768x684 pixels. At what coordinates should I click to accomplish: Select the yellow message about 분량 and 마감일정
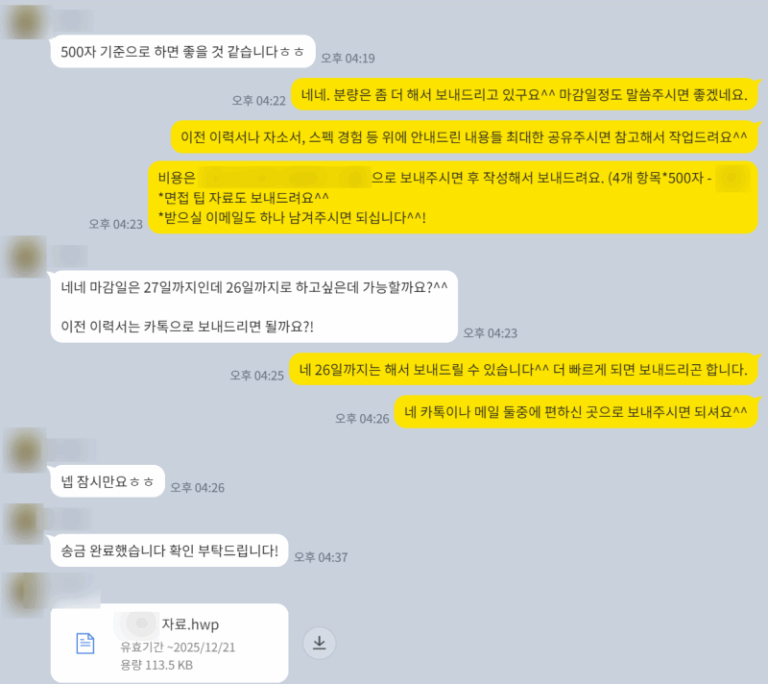(x=524, y=94)
